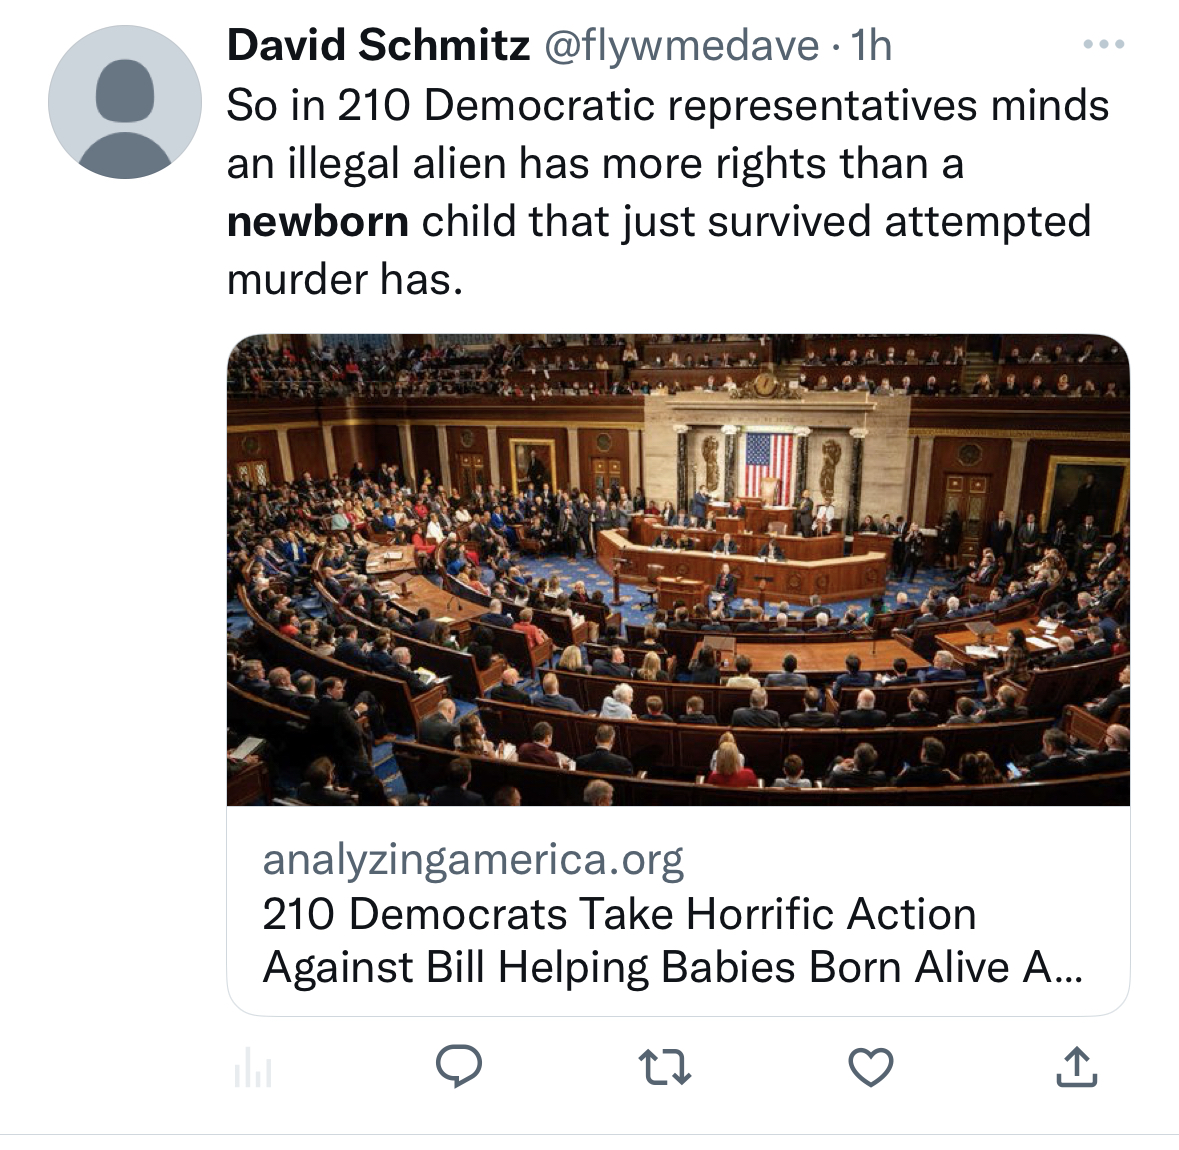Open the share icon menu
The width and height of the screenshot is (1179, 1150).
[x=1076, y=1067]
